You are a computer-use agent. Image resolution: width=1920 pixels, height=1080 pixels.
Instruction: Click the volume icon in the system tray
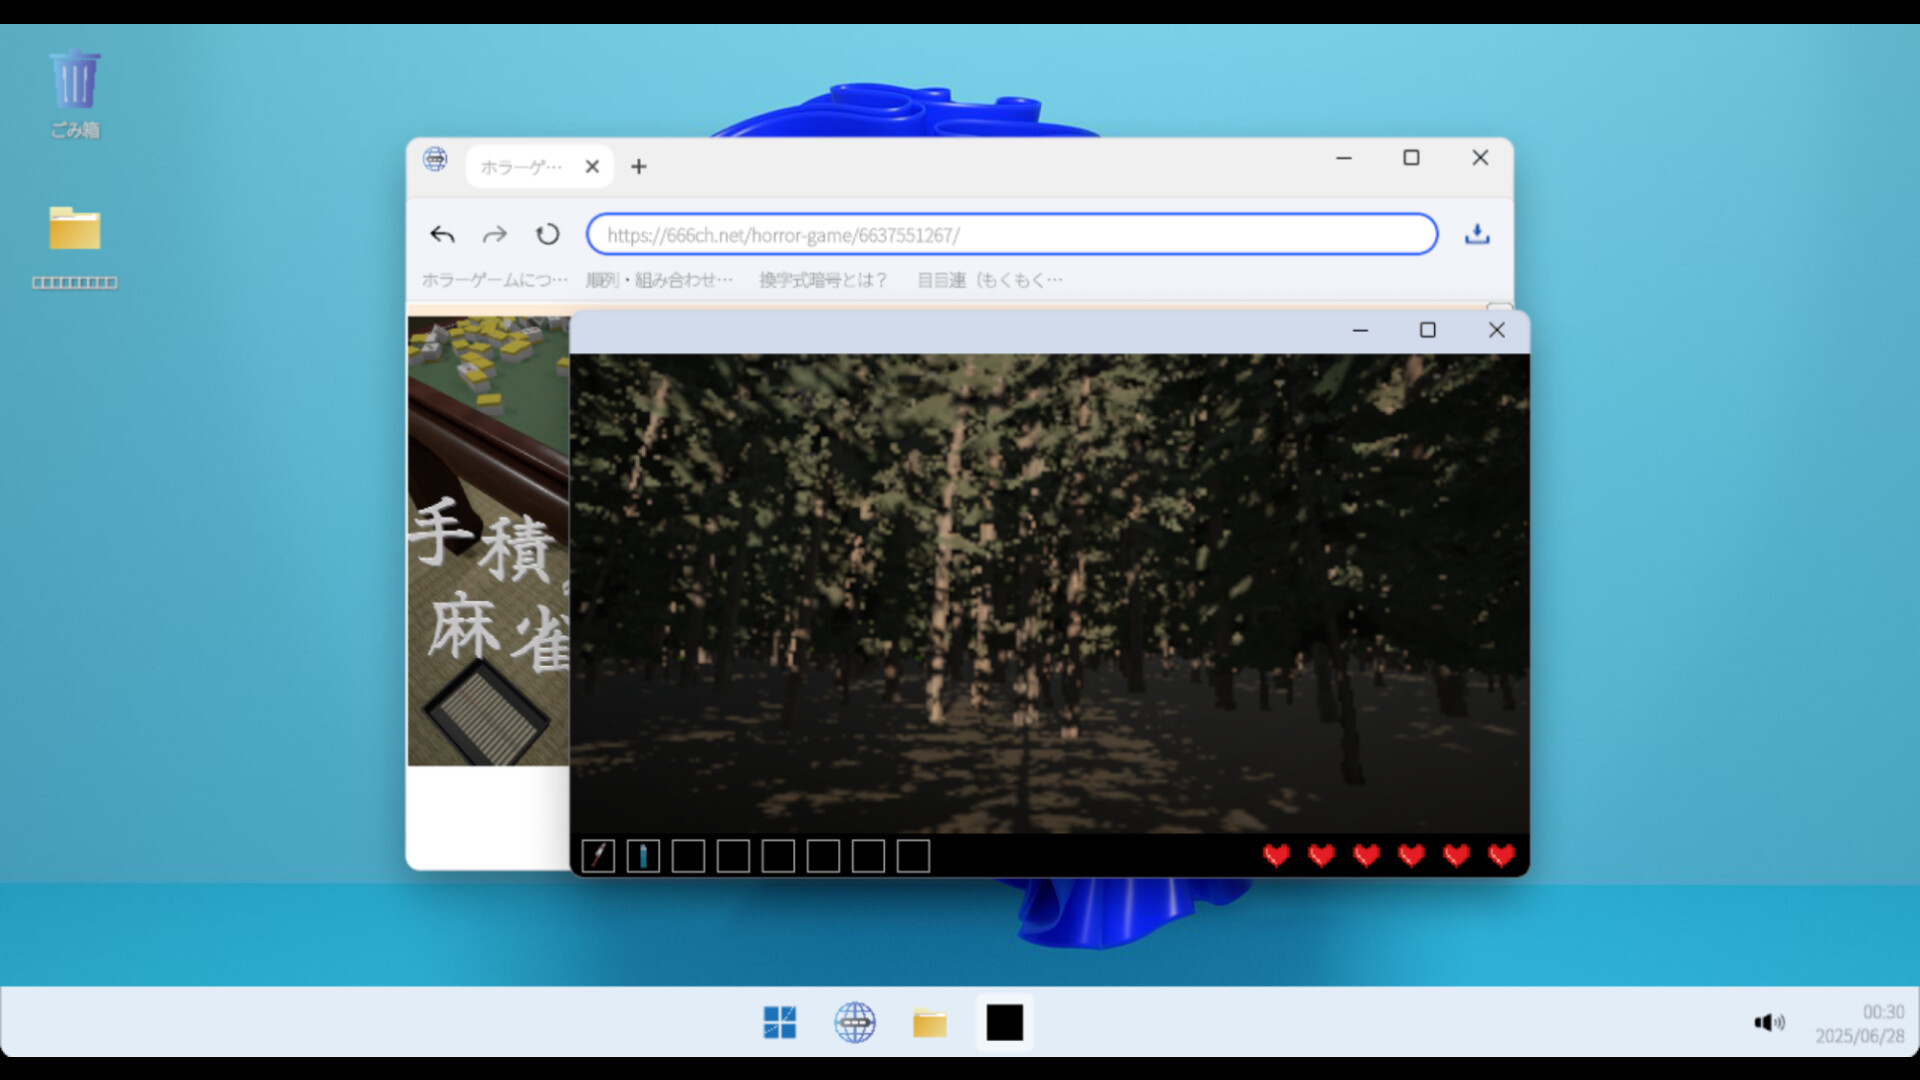(x=1768, y=1022)
